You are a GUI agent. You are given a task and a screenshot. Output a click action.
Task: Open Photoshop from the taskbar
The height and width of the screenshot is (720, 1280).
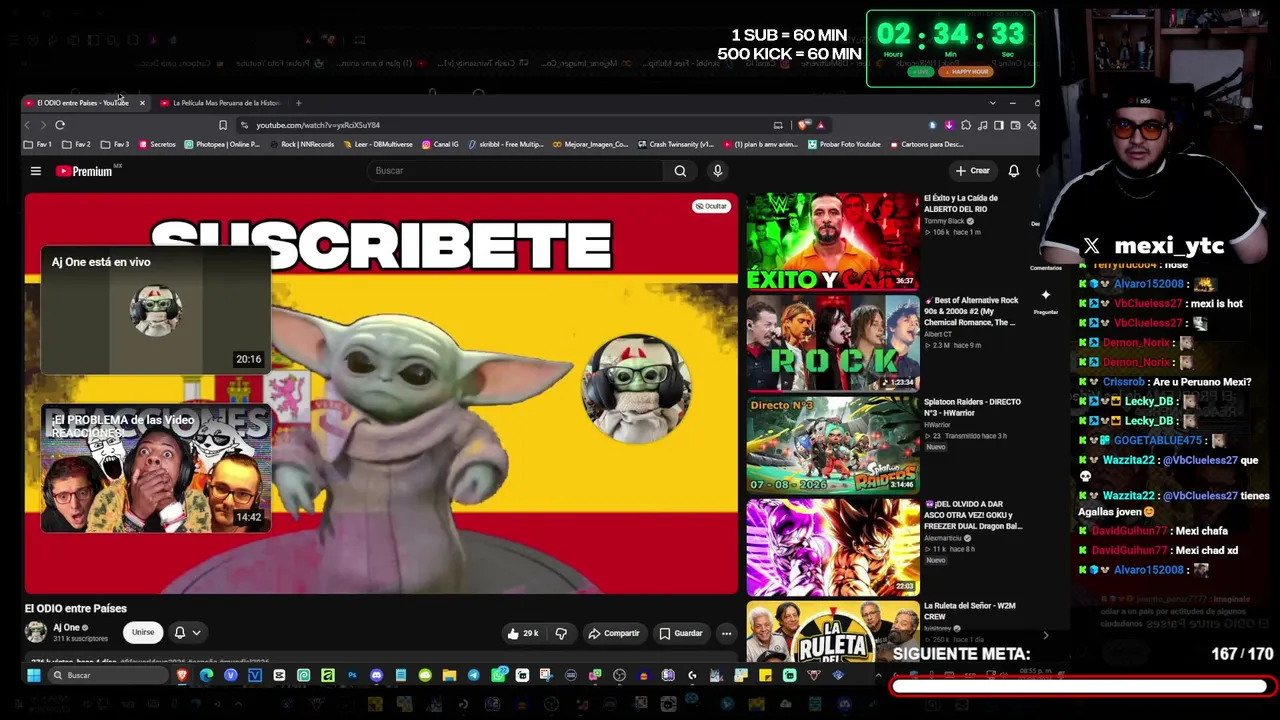tap(352, 675)
